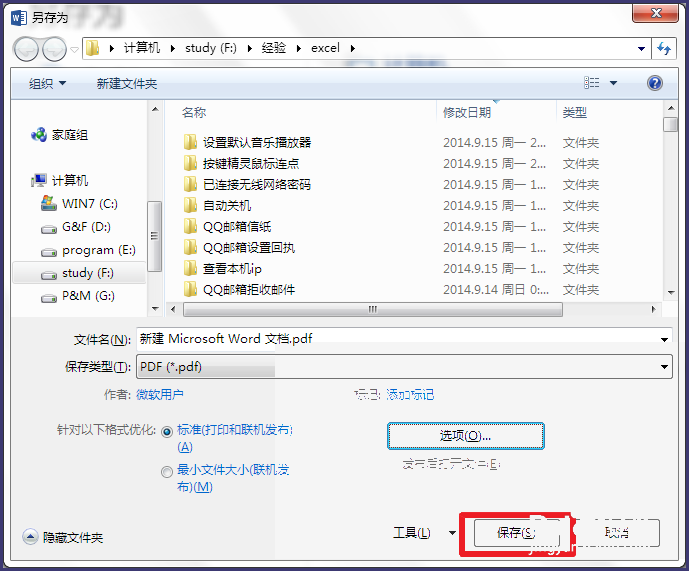Sort by 名称 column header

point(194,113)
